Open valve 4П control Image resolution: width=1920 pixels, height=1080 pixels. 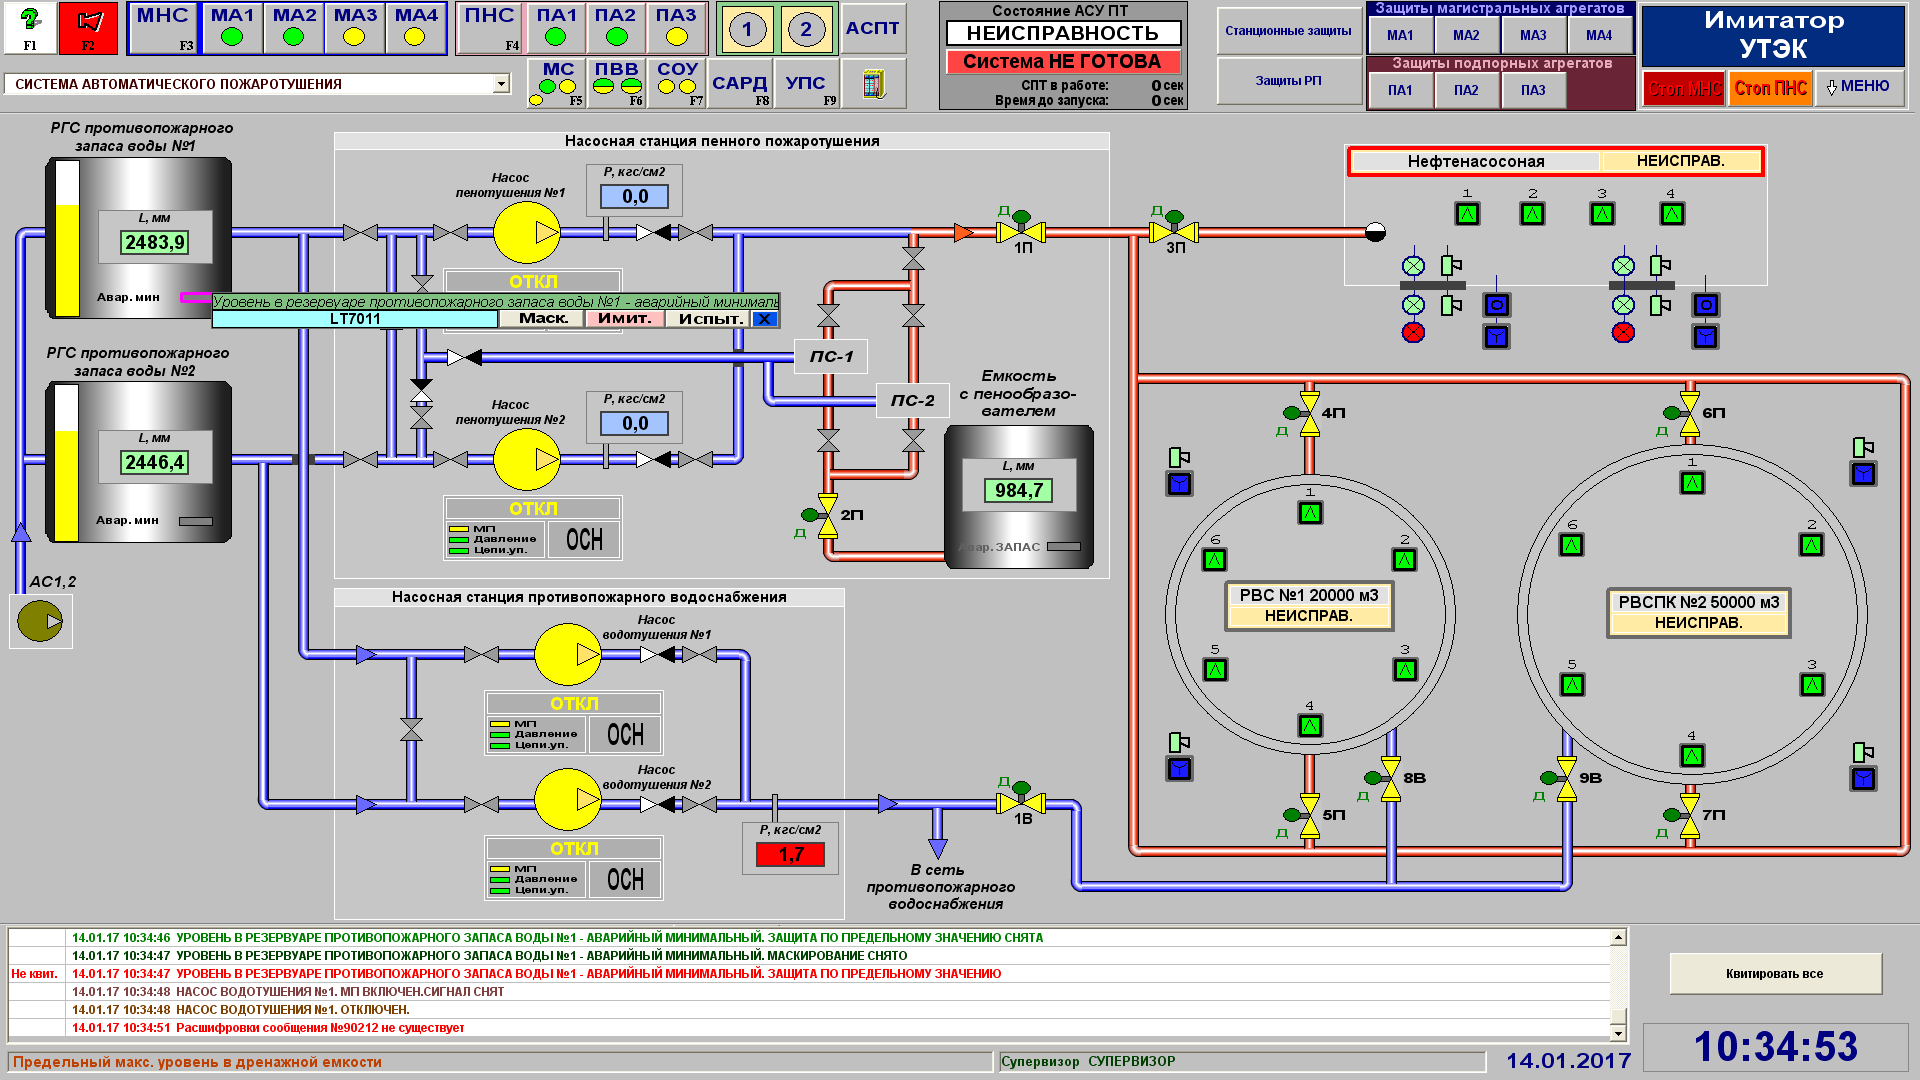tap(1308, 413)
